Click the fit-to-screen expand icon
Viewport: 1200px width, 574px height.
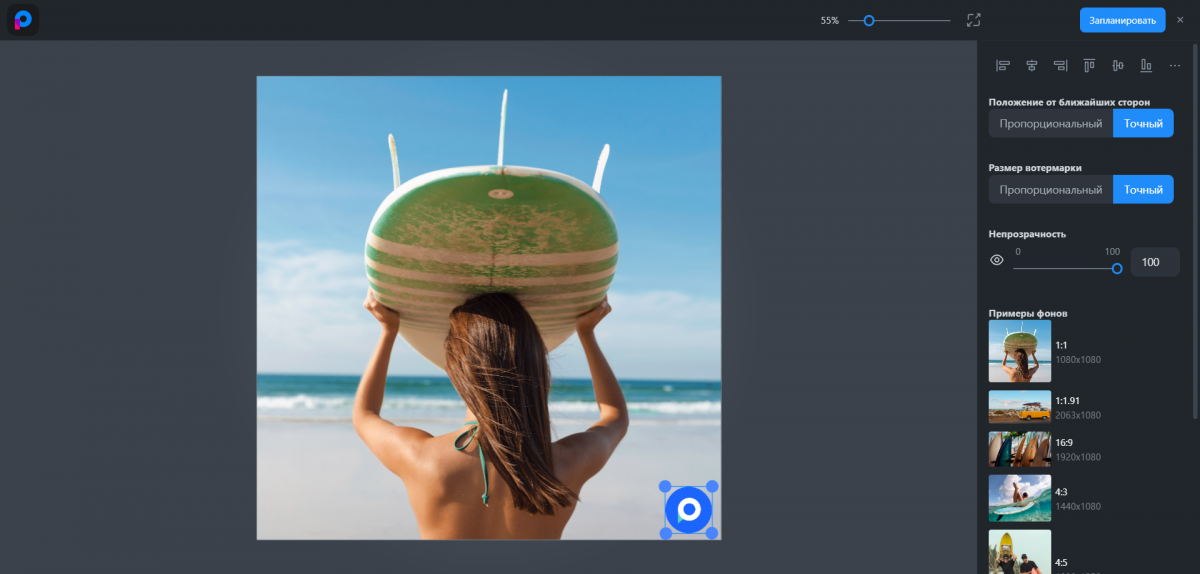point(974,20)
